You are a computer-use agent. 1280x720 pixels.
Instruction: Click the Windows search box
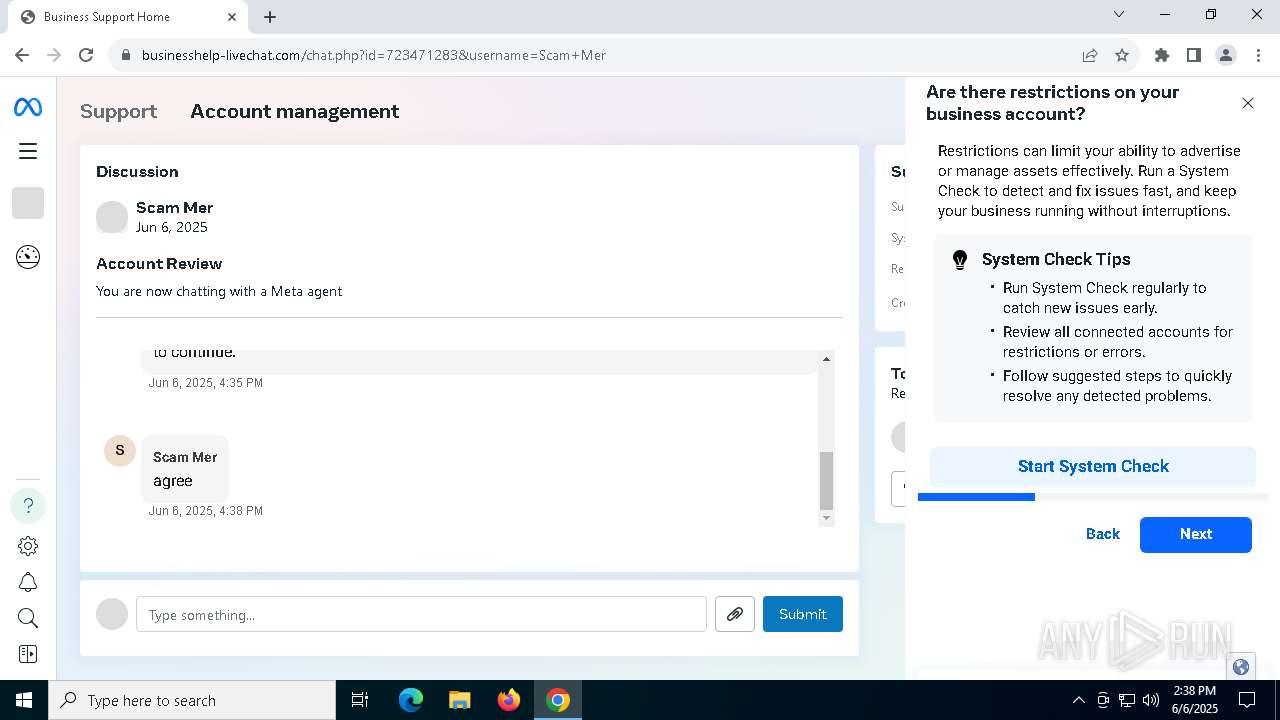(x=192, y=700)
